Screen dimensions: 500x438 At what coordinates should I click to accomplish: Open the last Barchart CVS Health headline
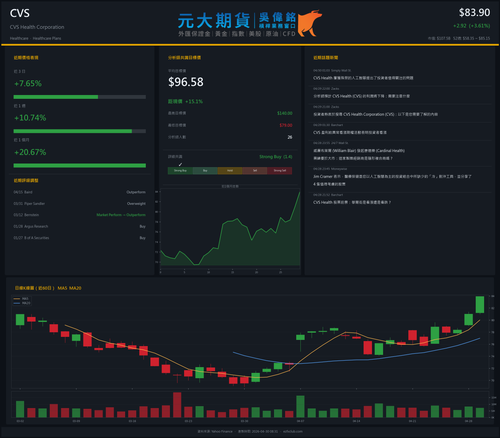pos(352,202)
